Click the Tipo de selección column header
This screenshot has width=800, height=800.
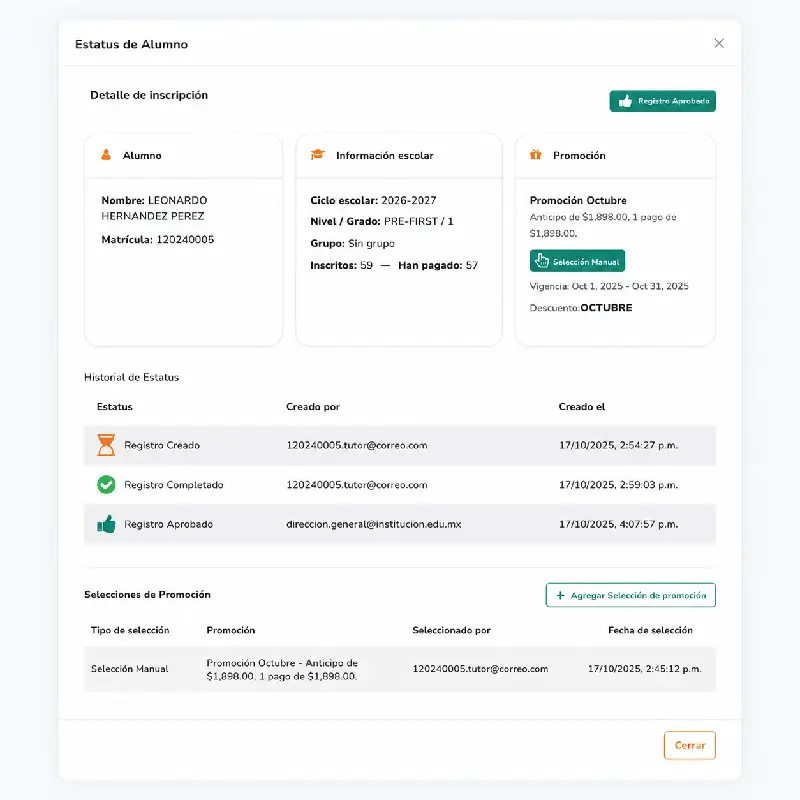click(x=130, y=630)
